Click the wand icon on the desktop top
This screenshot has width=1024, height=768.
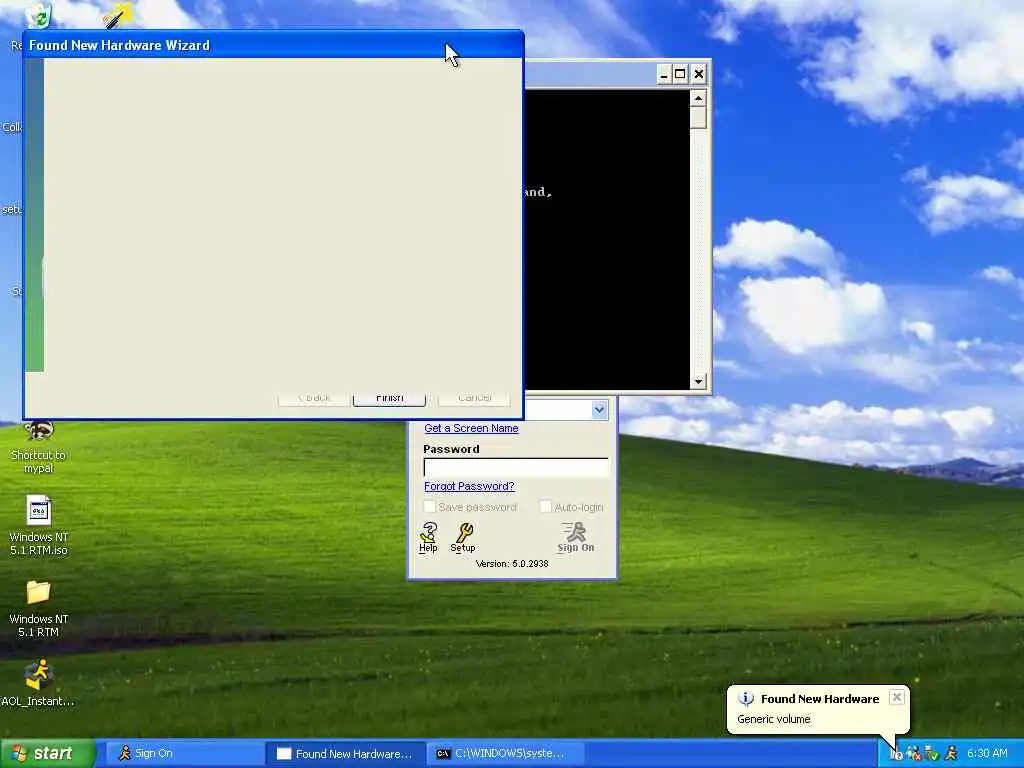(118, 16)
